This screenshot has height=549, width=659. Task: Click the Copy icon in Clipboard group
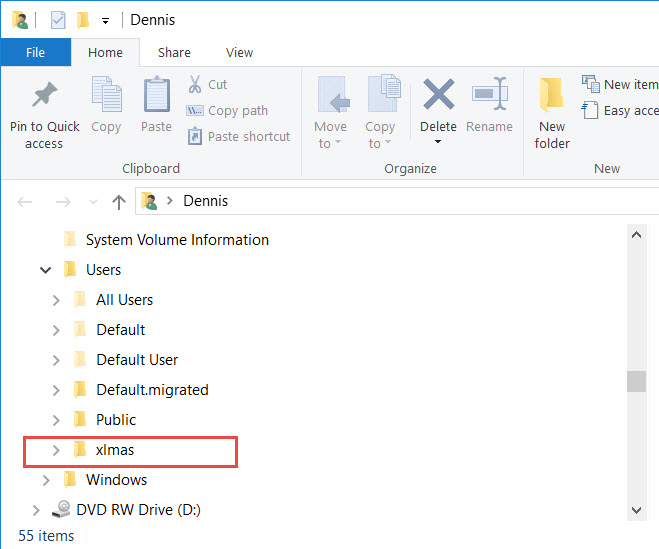(x=107, y=94)
